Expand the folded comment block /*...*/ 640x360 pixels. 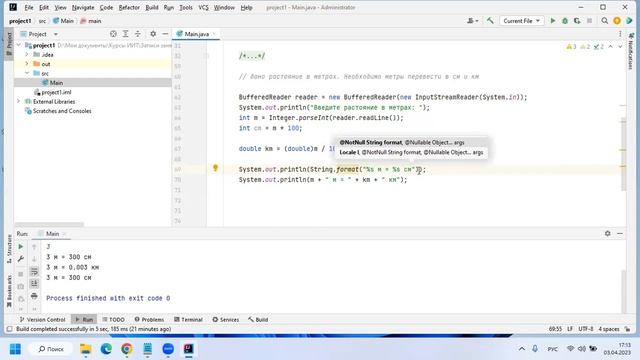[252, 56]
